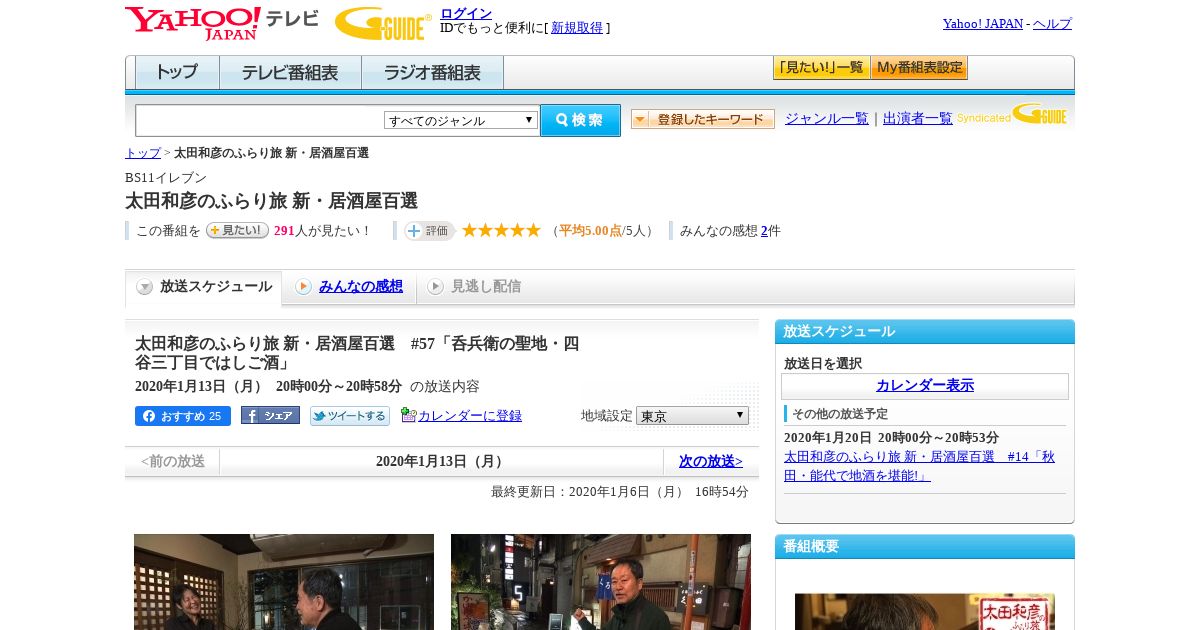Open the 評価 rating button
The height and width of the screenshot is (630, 1200).
point(429,231)
